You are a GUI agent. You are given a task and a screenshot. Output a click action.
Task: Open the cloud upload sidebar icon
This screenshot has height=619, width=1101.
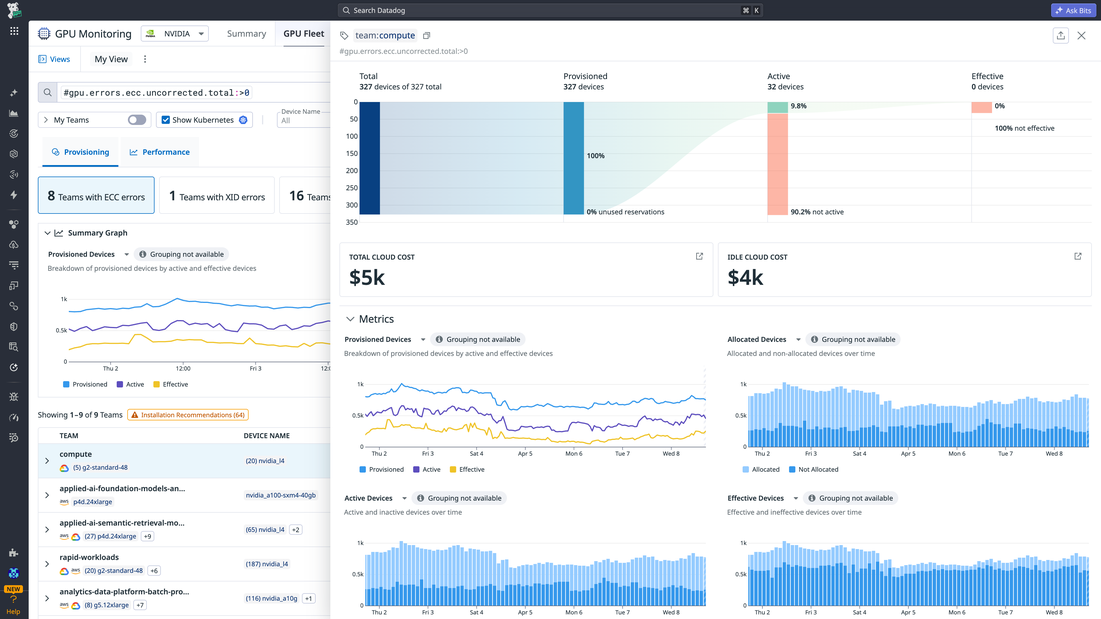coord(13,245)
